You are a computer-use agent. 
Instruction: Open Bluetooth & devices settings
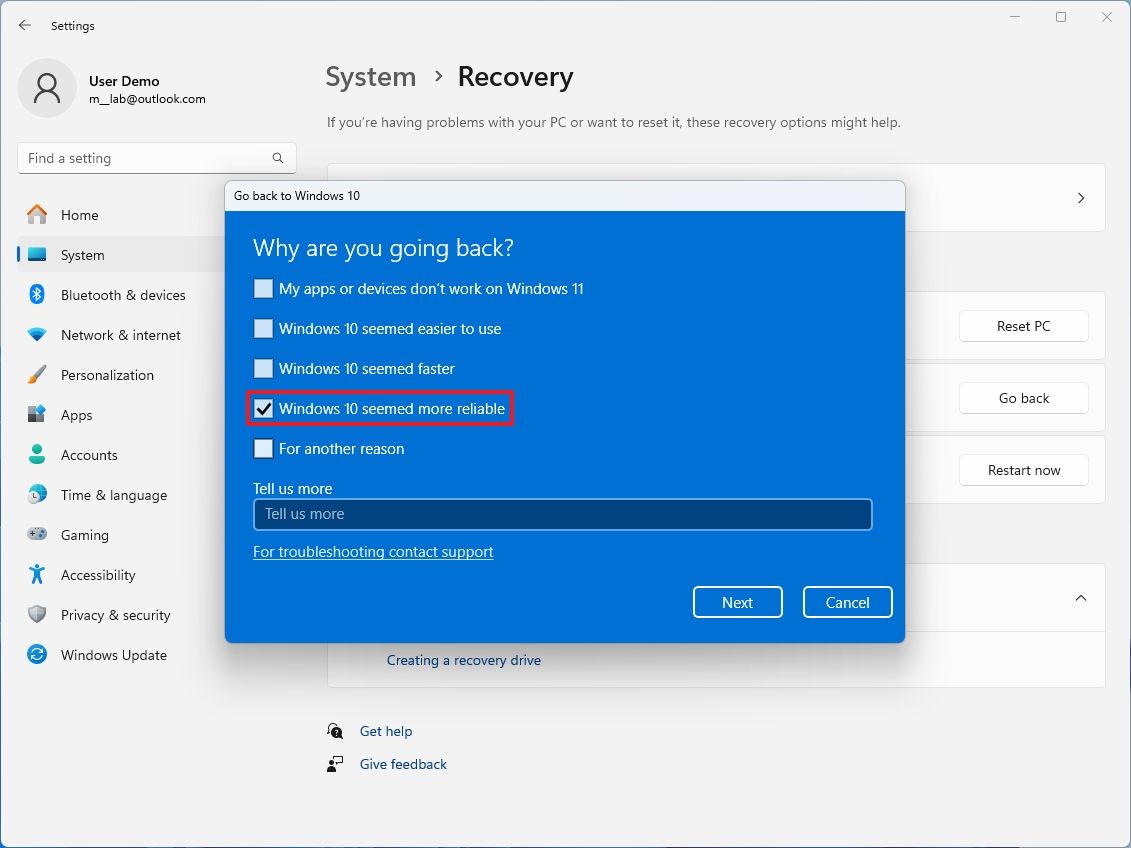(123, 295)
